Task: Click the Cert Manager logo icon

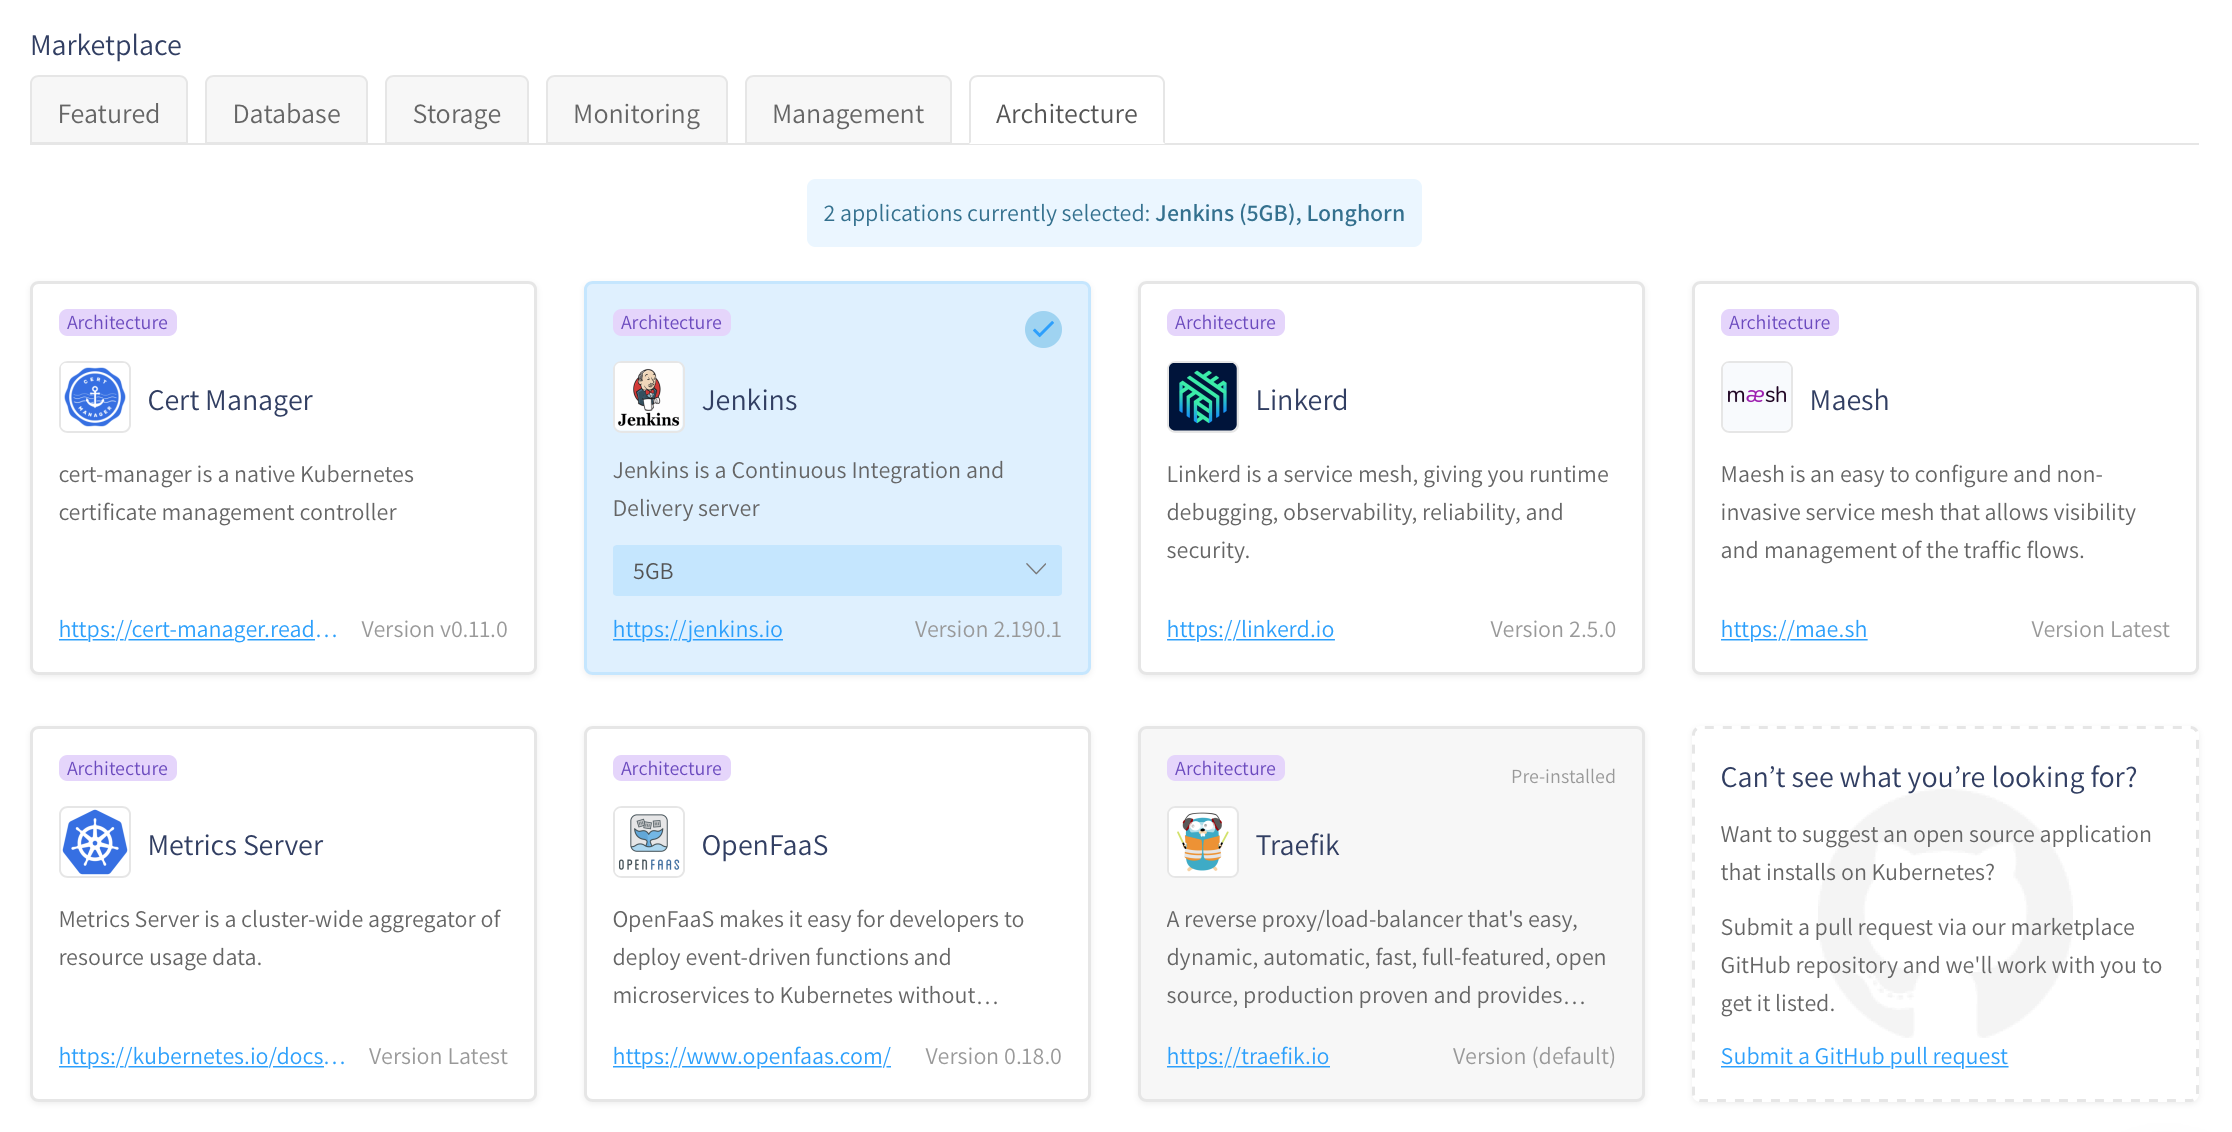Action: click(95, 397)
